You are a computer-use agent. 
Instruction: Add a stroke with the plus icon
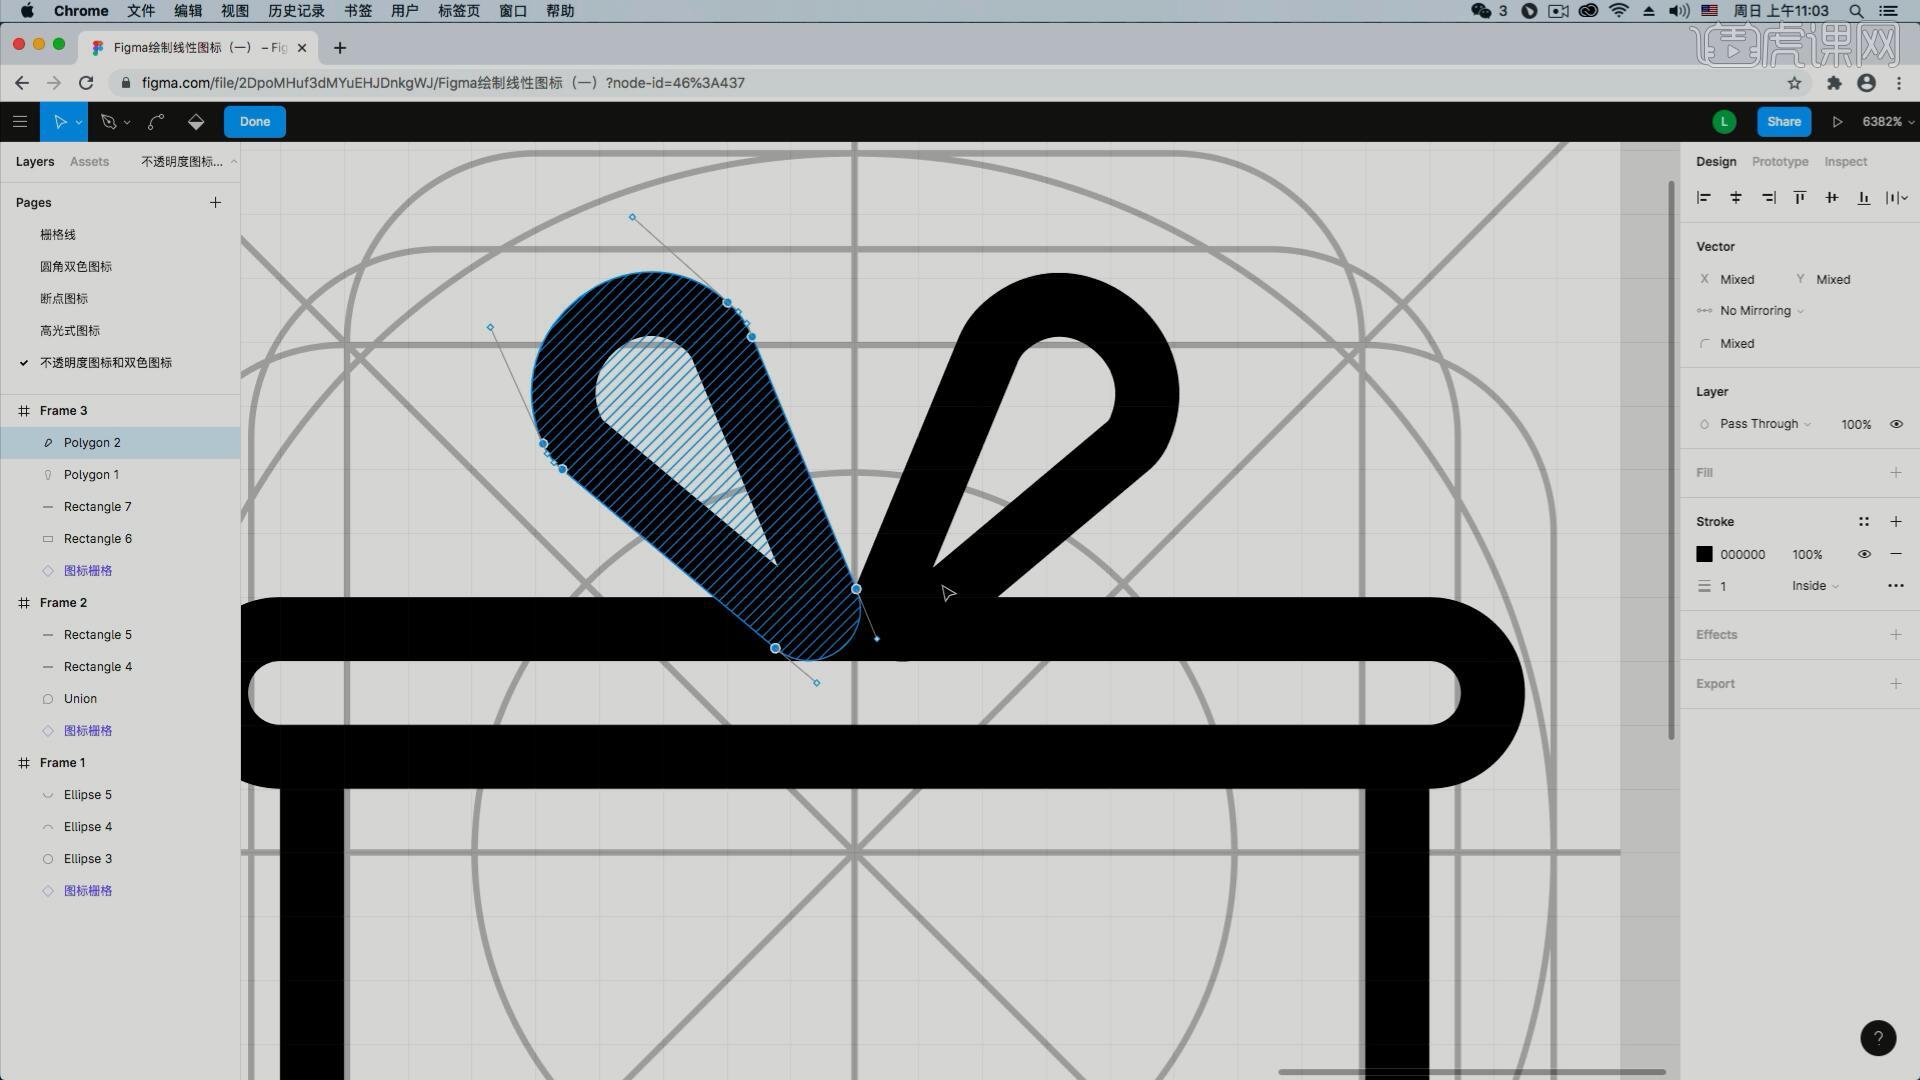click(x=1896, y=522)
